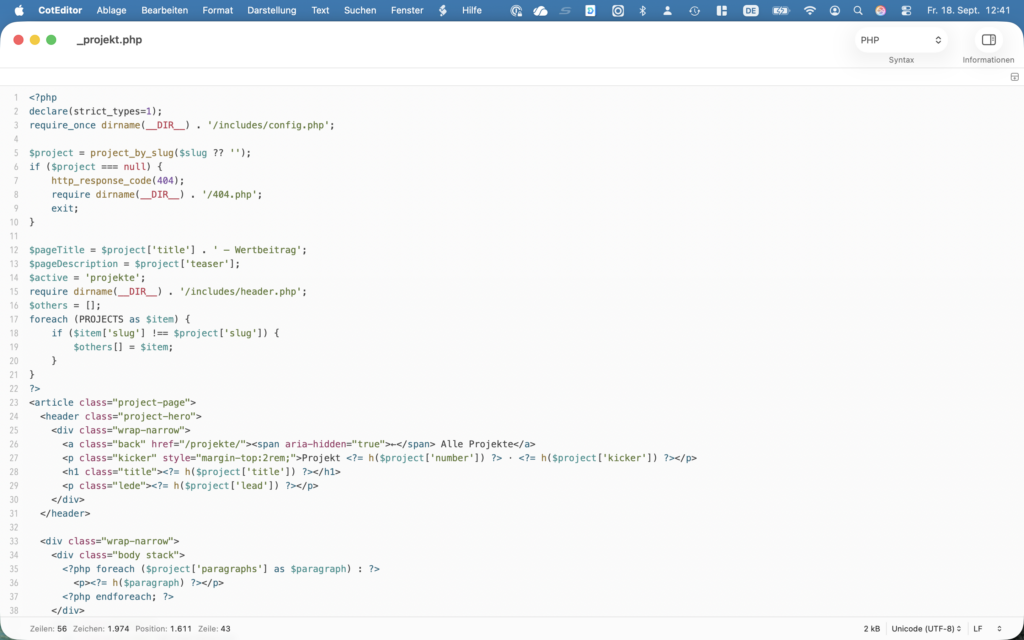Click the greyed-out S menu bar icon
This screenshot has width=1024, height=640.
(x=566, y=10)
